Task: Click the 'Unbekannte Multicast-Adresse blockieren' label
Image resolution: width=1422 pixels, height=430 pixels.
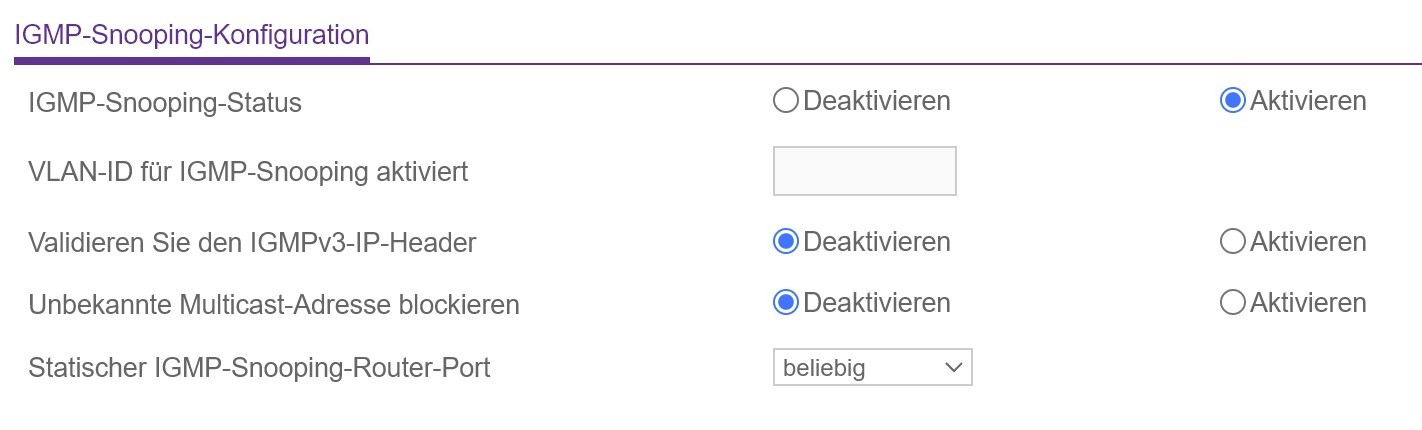Action: tap(274, 304)
